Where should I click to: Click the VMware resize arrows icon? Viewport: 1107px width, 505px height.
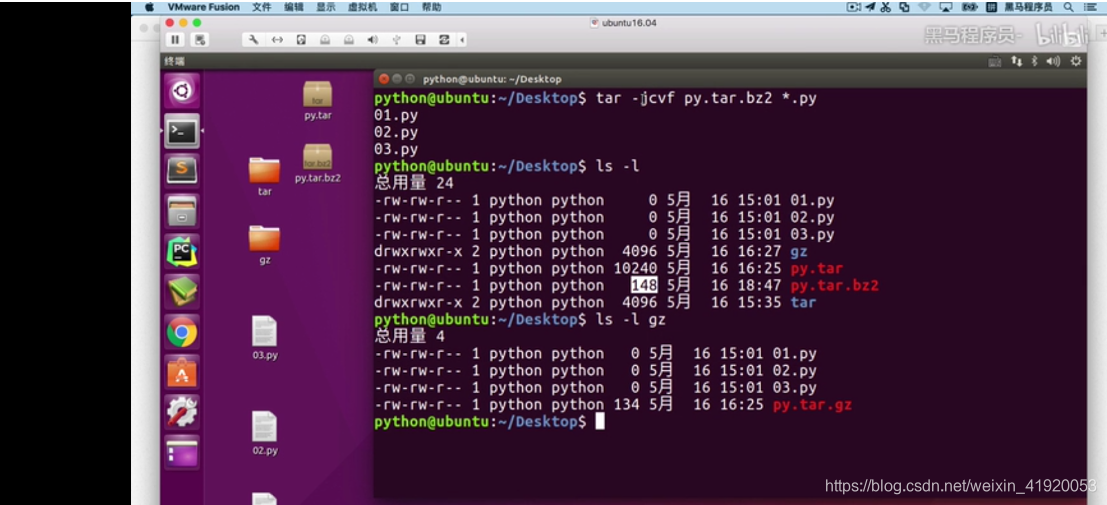(277, 40)
